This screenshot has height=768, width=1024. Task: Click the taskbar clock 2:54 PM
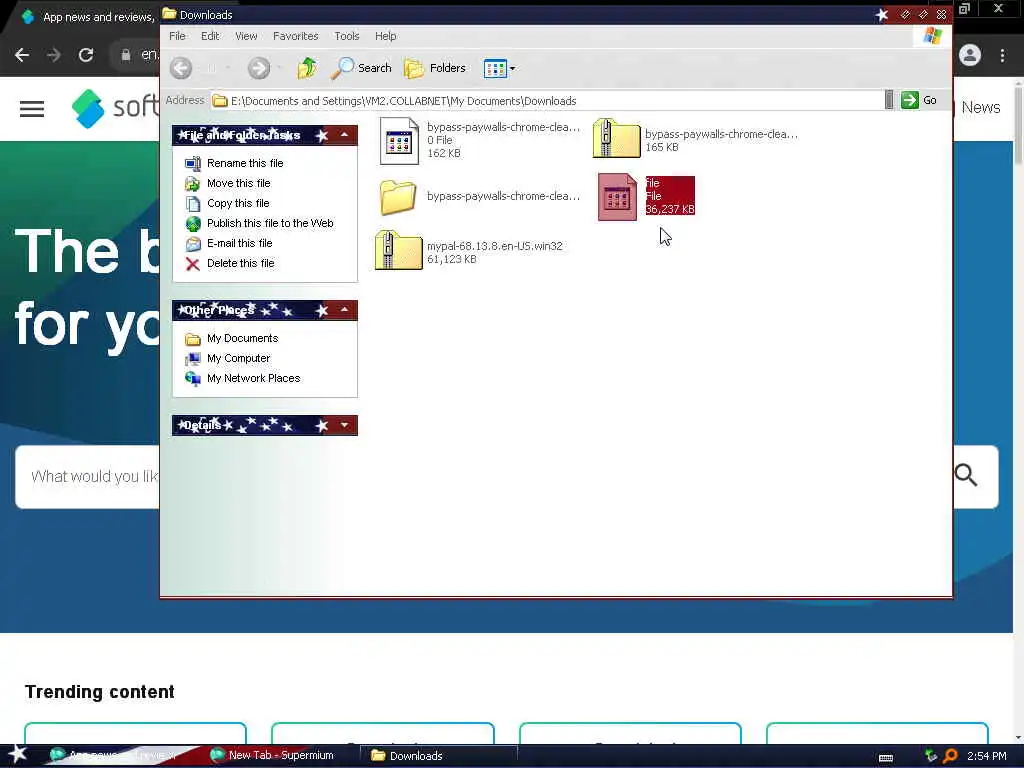tap(986, 756)
